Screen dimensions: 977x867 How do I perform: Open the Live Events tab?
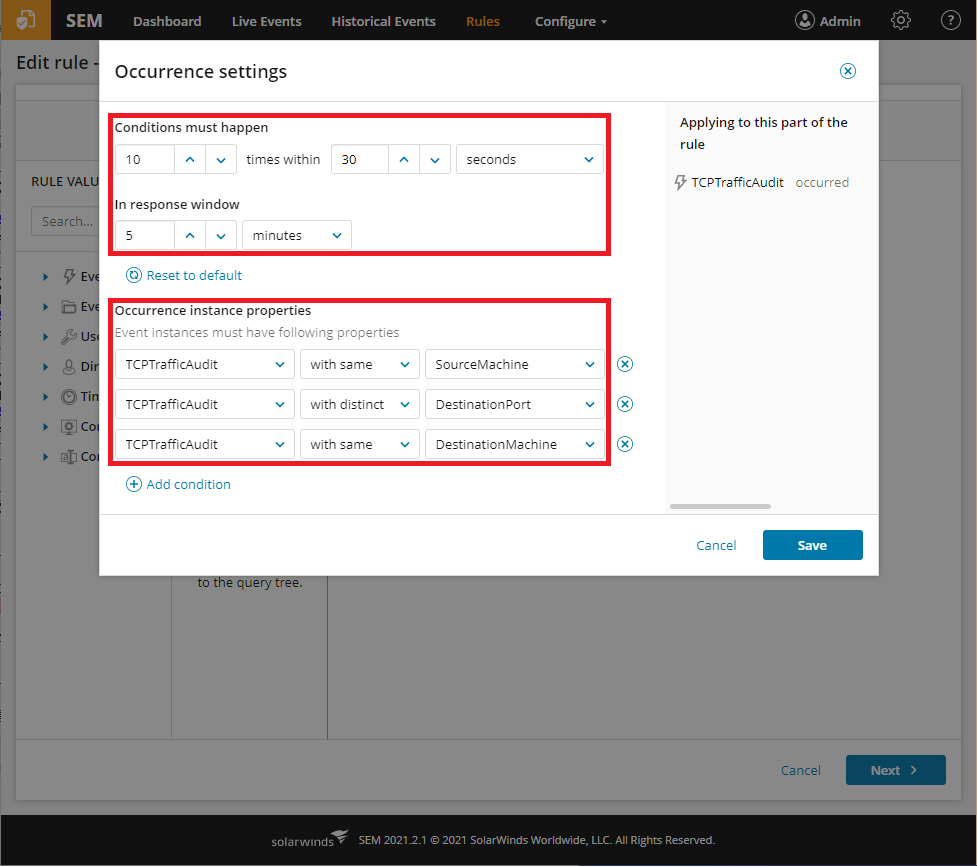pos(267,21)
